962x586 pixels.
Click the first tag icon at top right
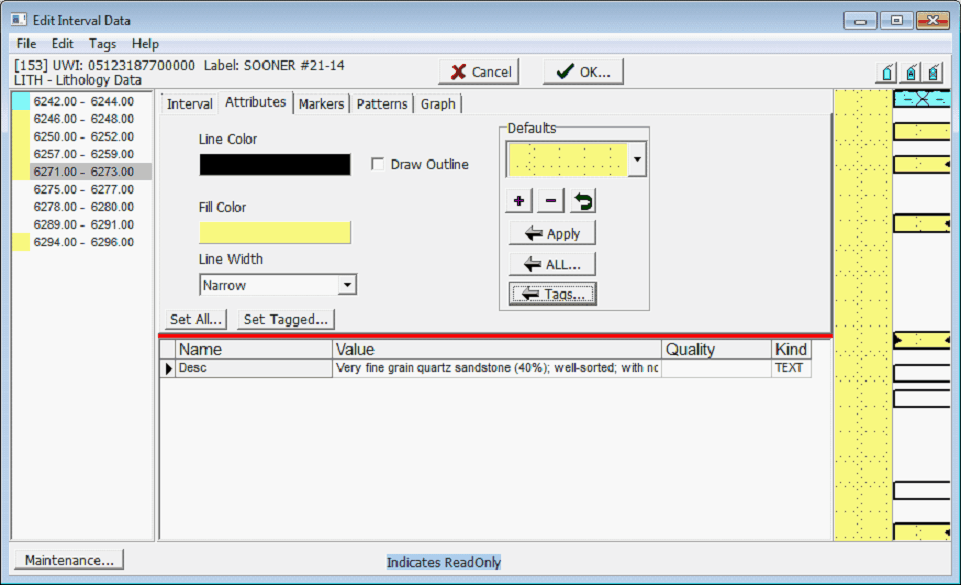[886, 72]
